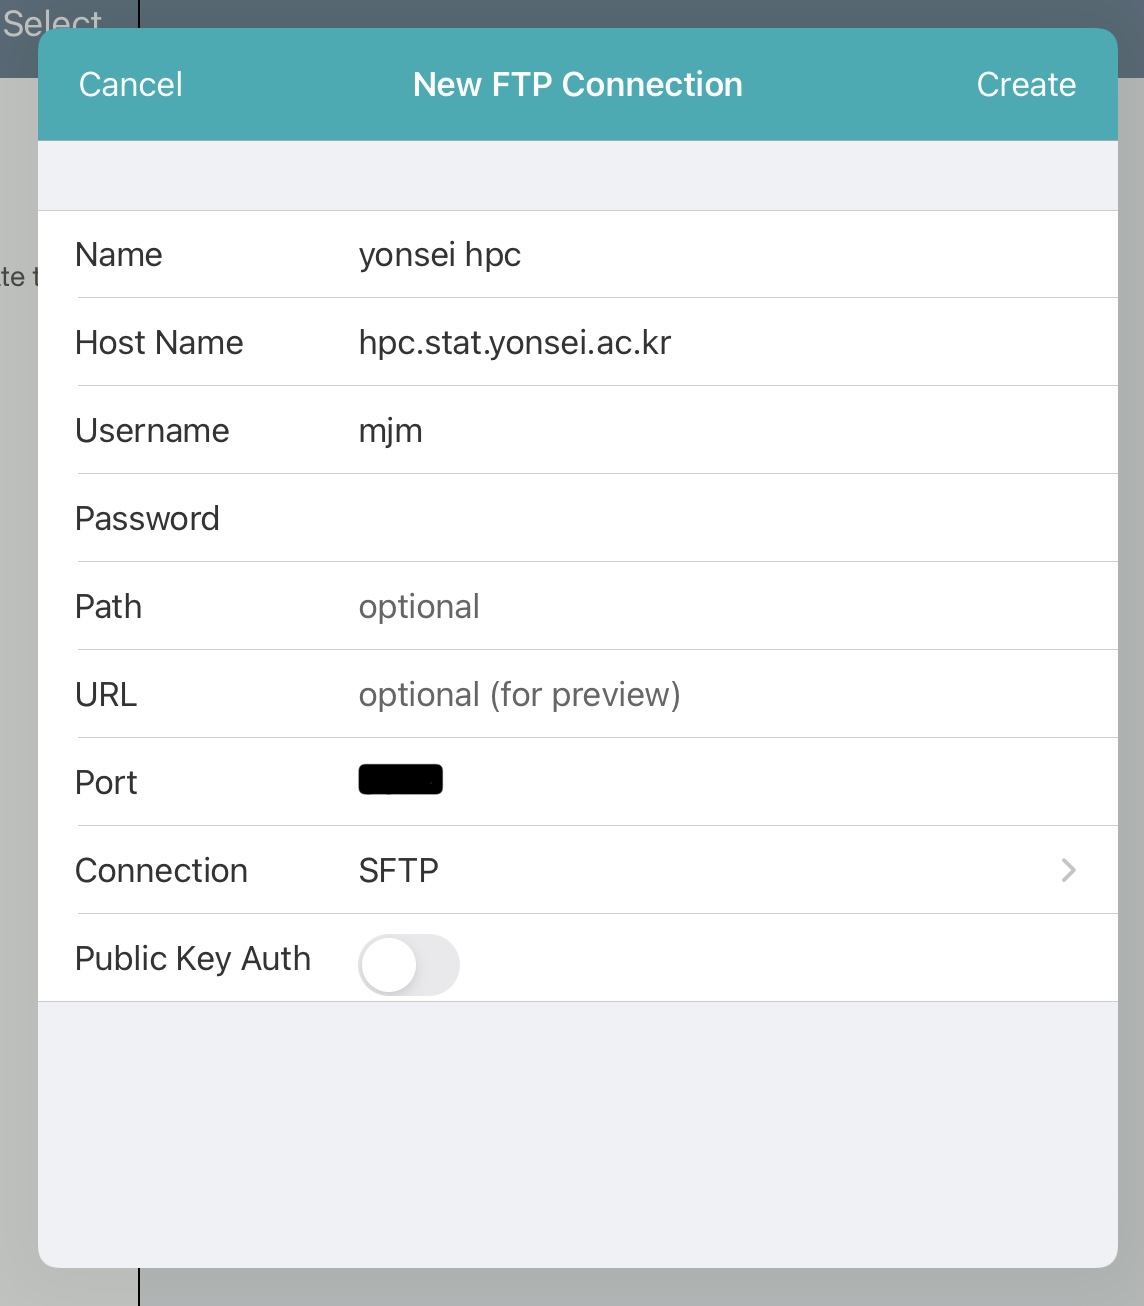Open the SFTP connection type selector
Image resolution: width=1144 pixels, height=1306 pixels.
399,870
